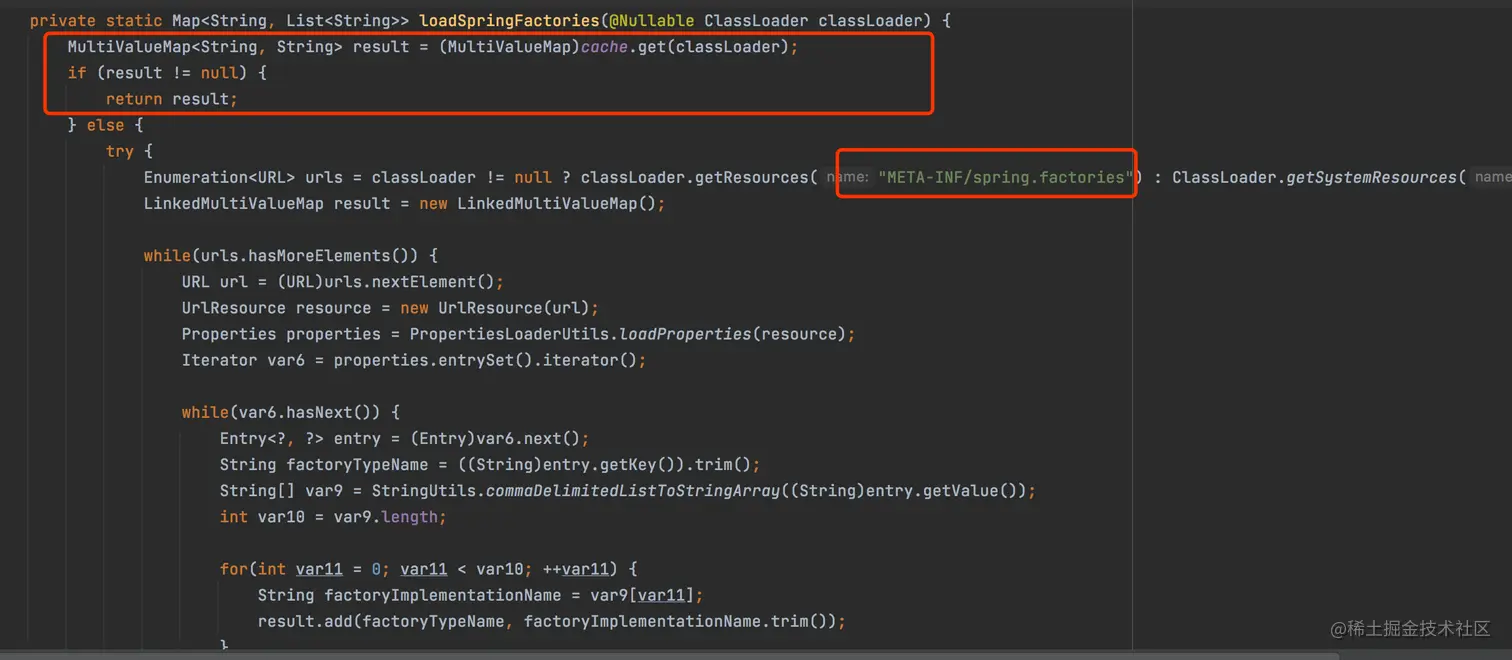
Task: Click the 'private' keyword
Action: (x=63, y=21)
